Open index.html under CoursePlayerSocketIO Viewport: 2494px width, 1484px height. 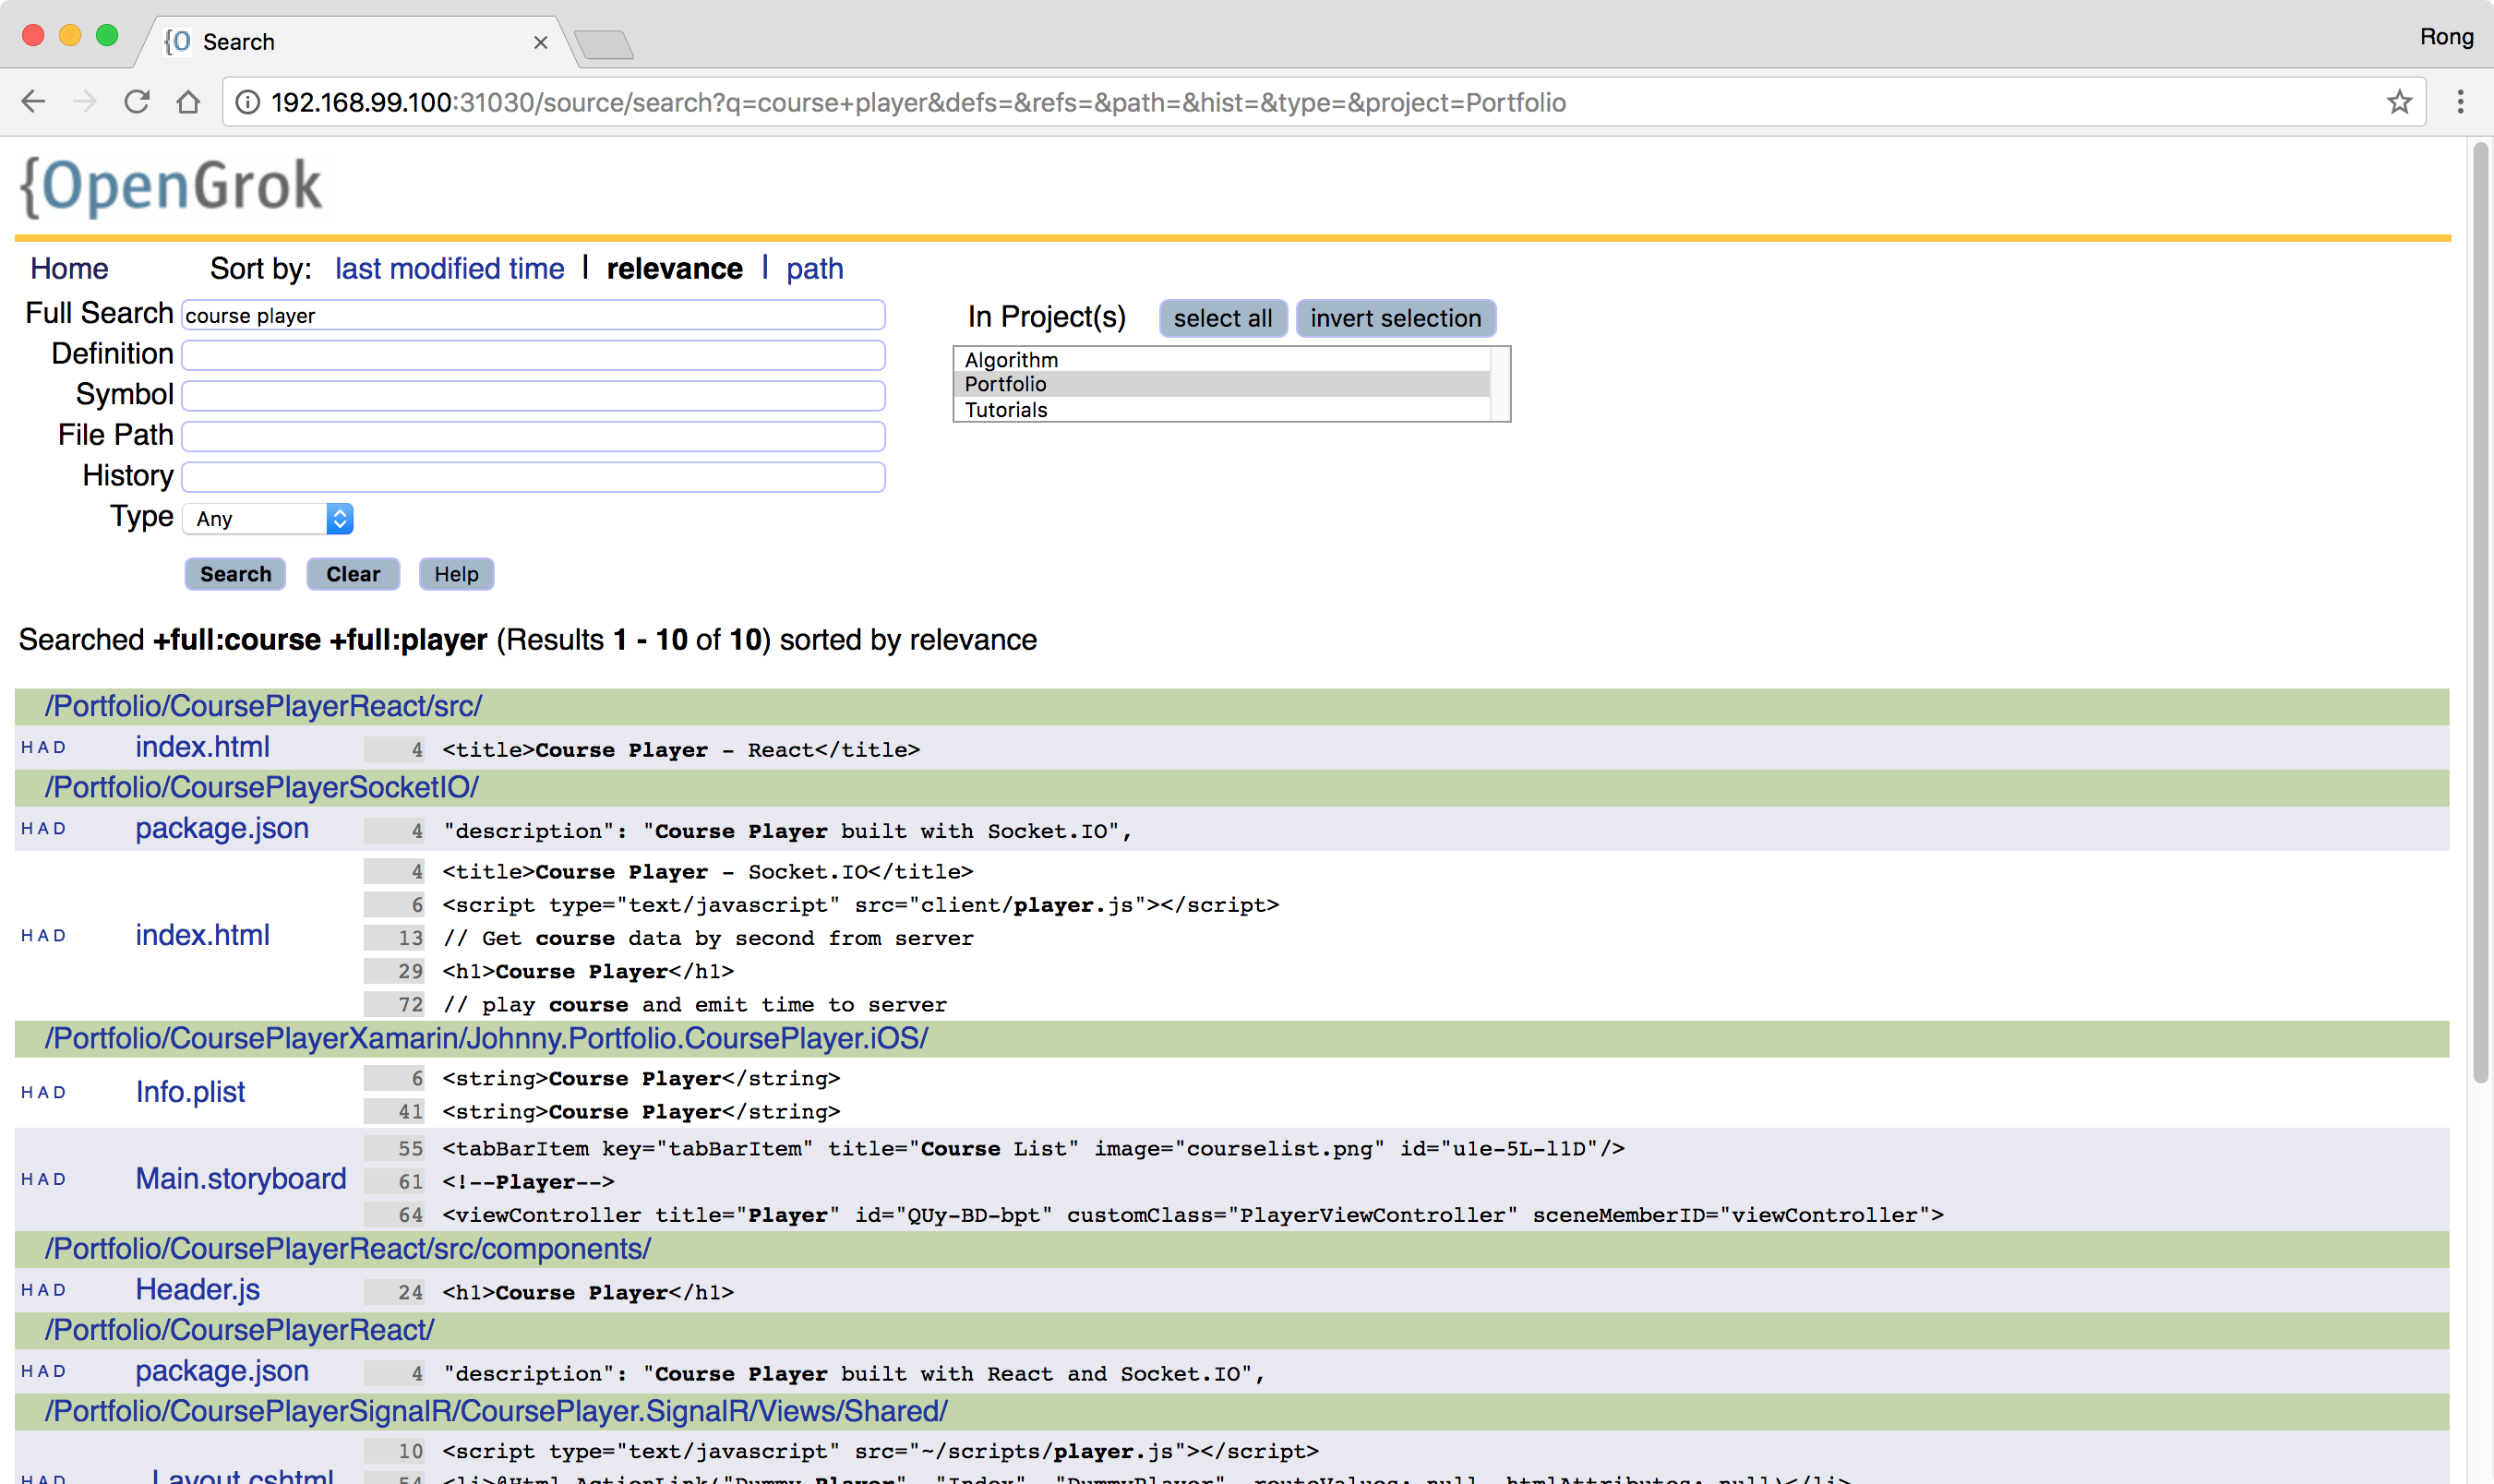click(x=202, y=935)
